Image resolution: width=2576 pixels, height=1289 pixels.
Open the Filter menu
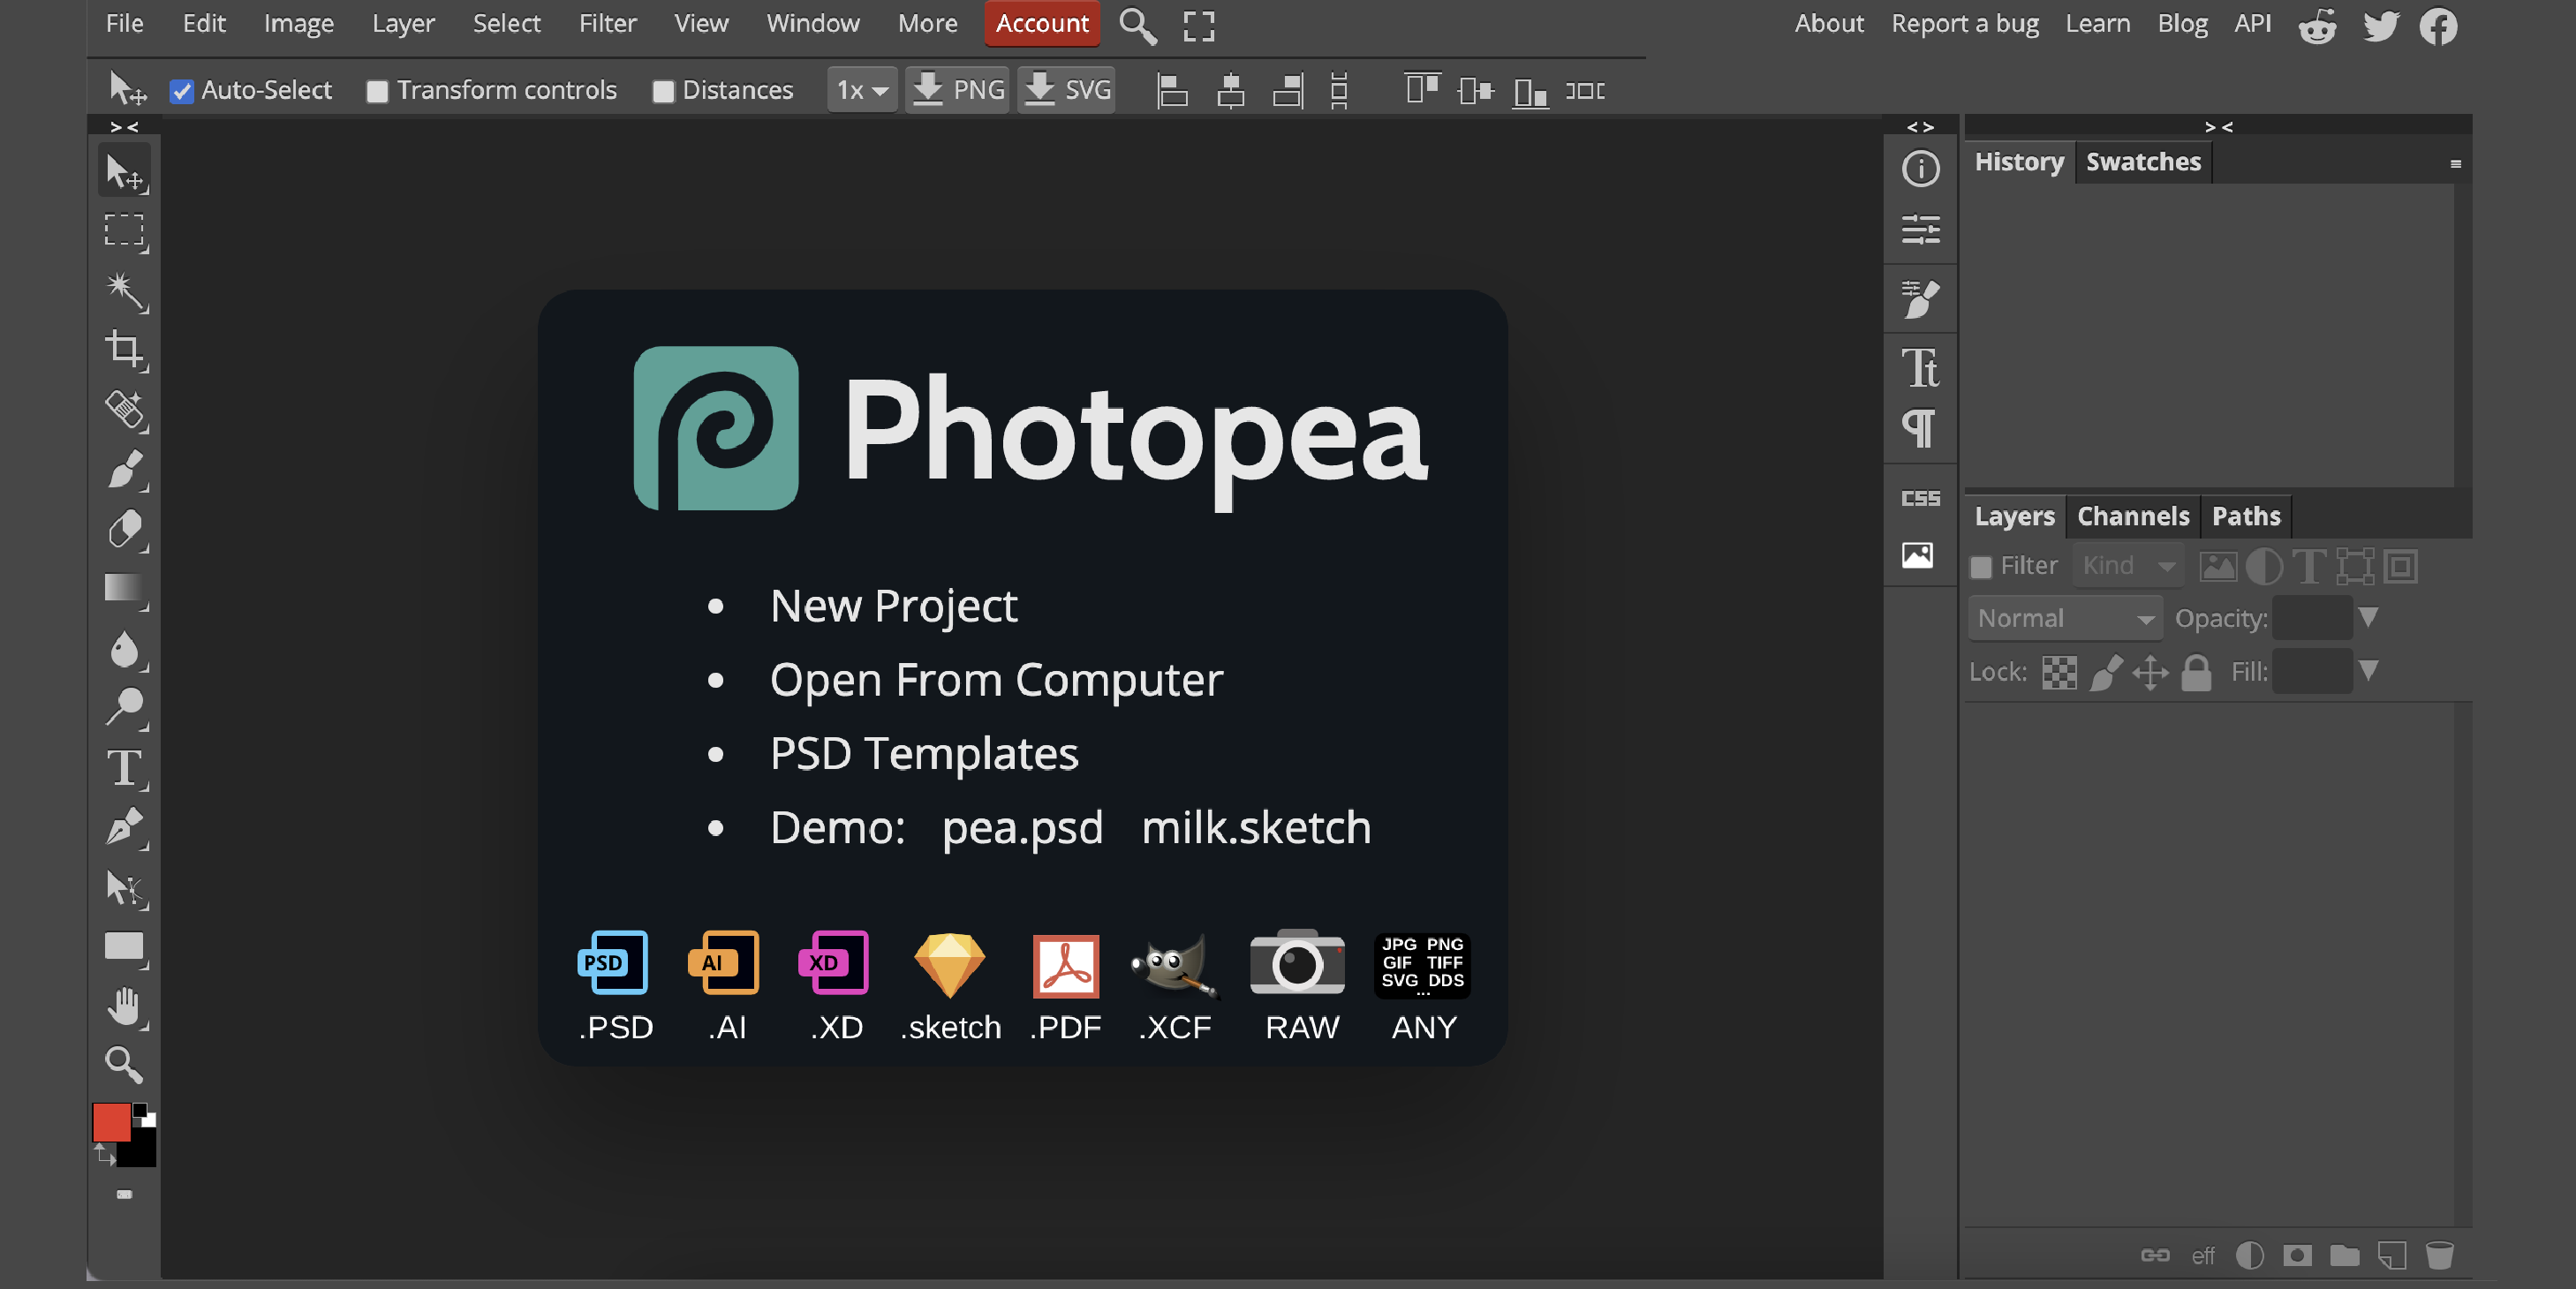(x=607, y=23)
